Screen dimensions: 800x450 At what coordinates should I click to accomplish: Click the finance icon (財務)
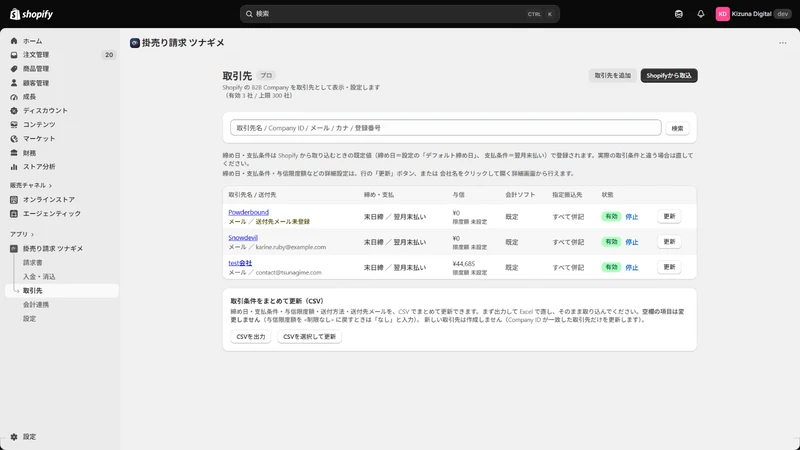[x=14, y=153]
